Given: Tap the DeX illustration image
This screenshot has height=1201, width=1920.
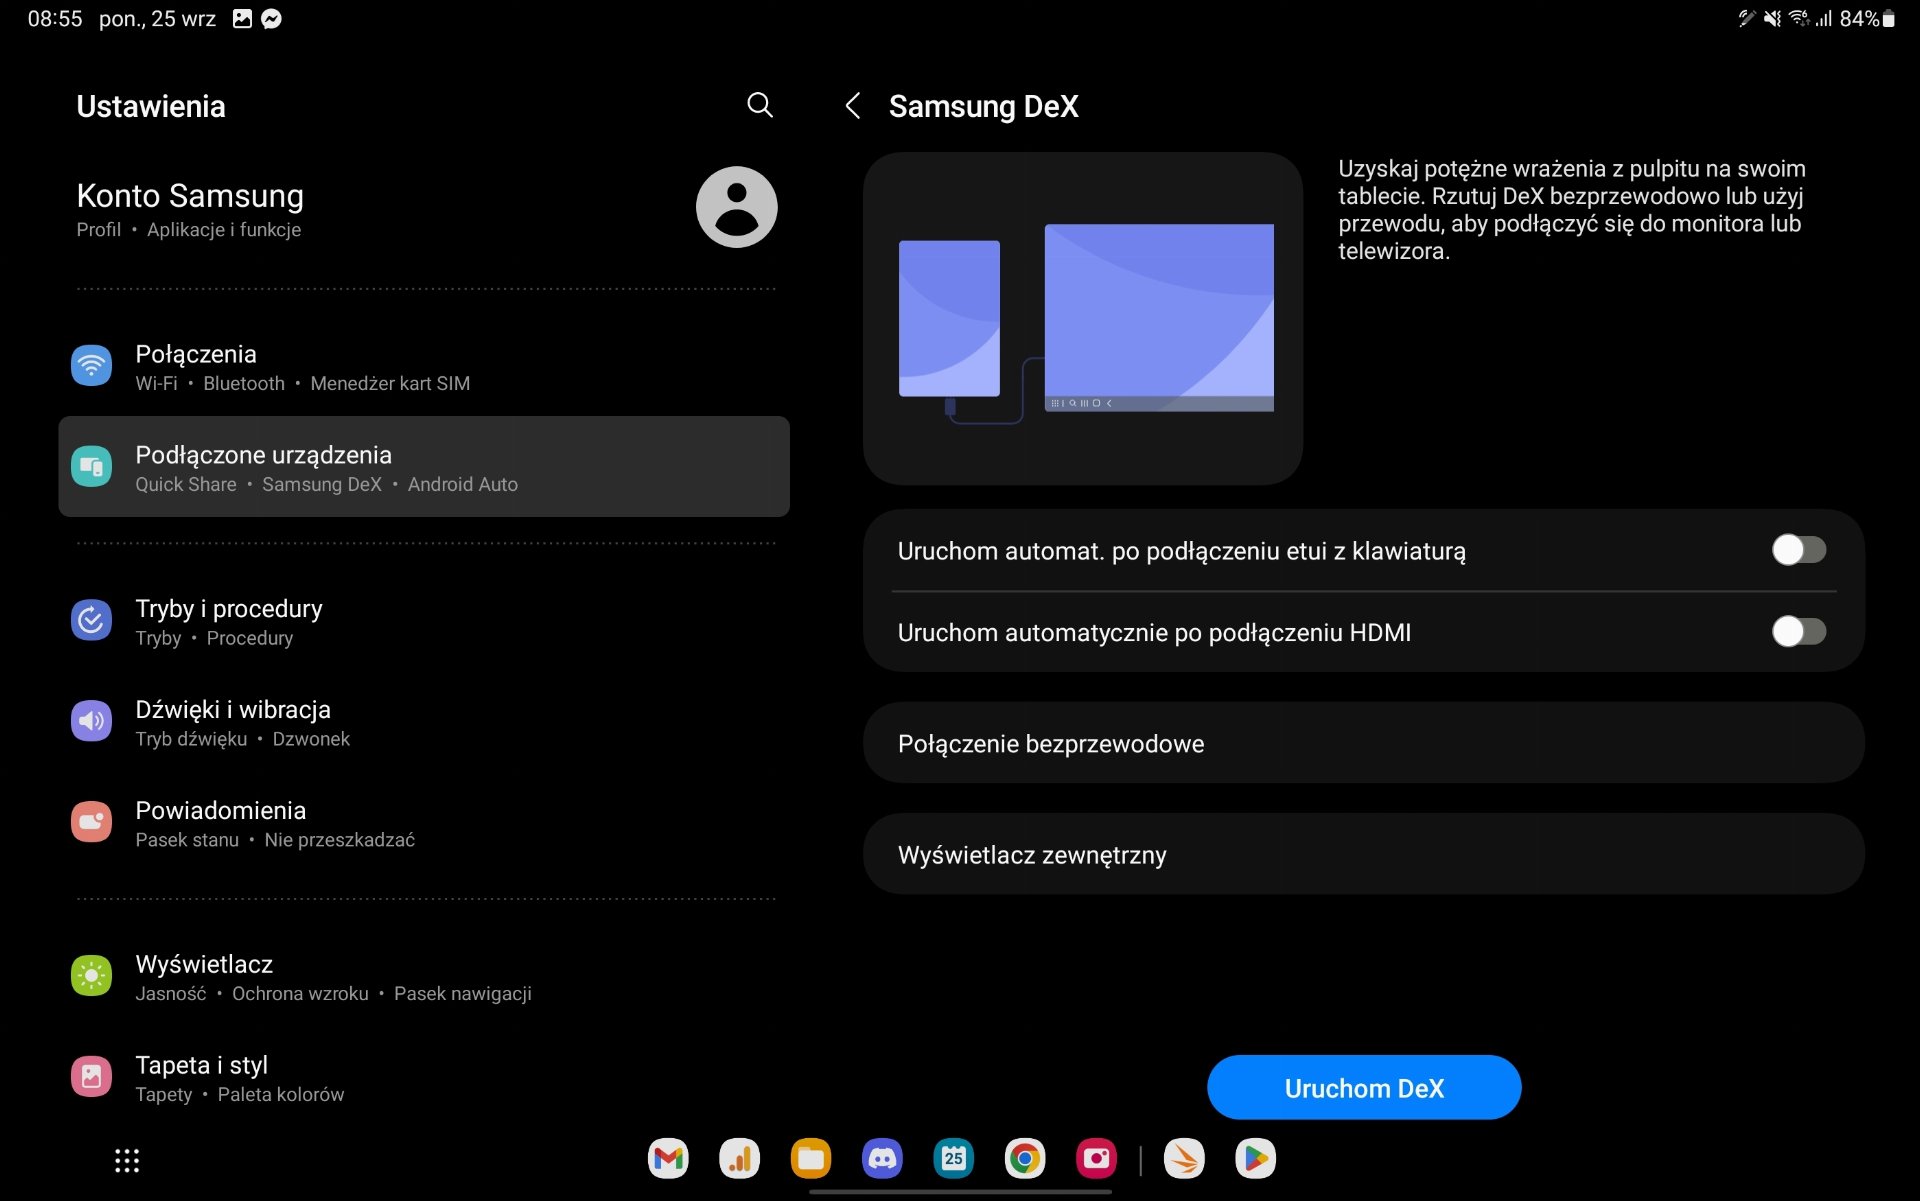Looking at the screenshot, I should point(1083,319).
